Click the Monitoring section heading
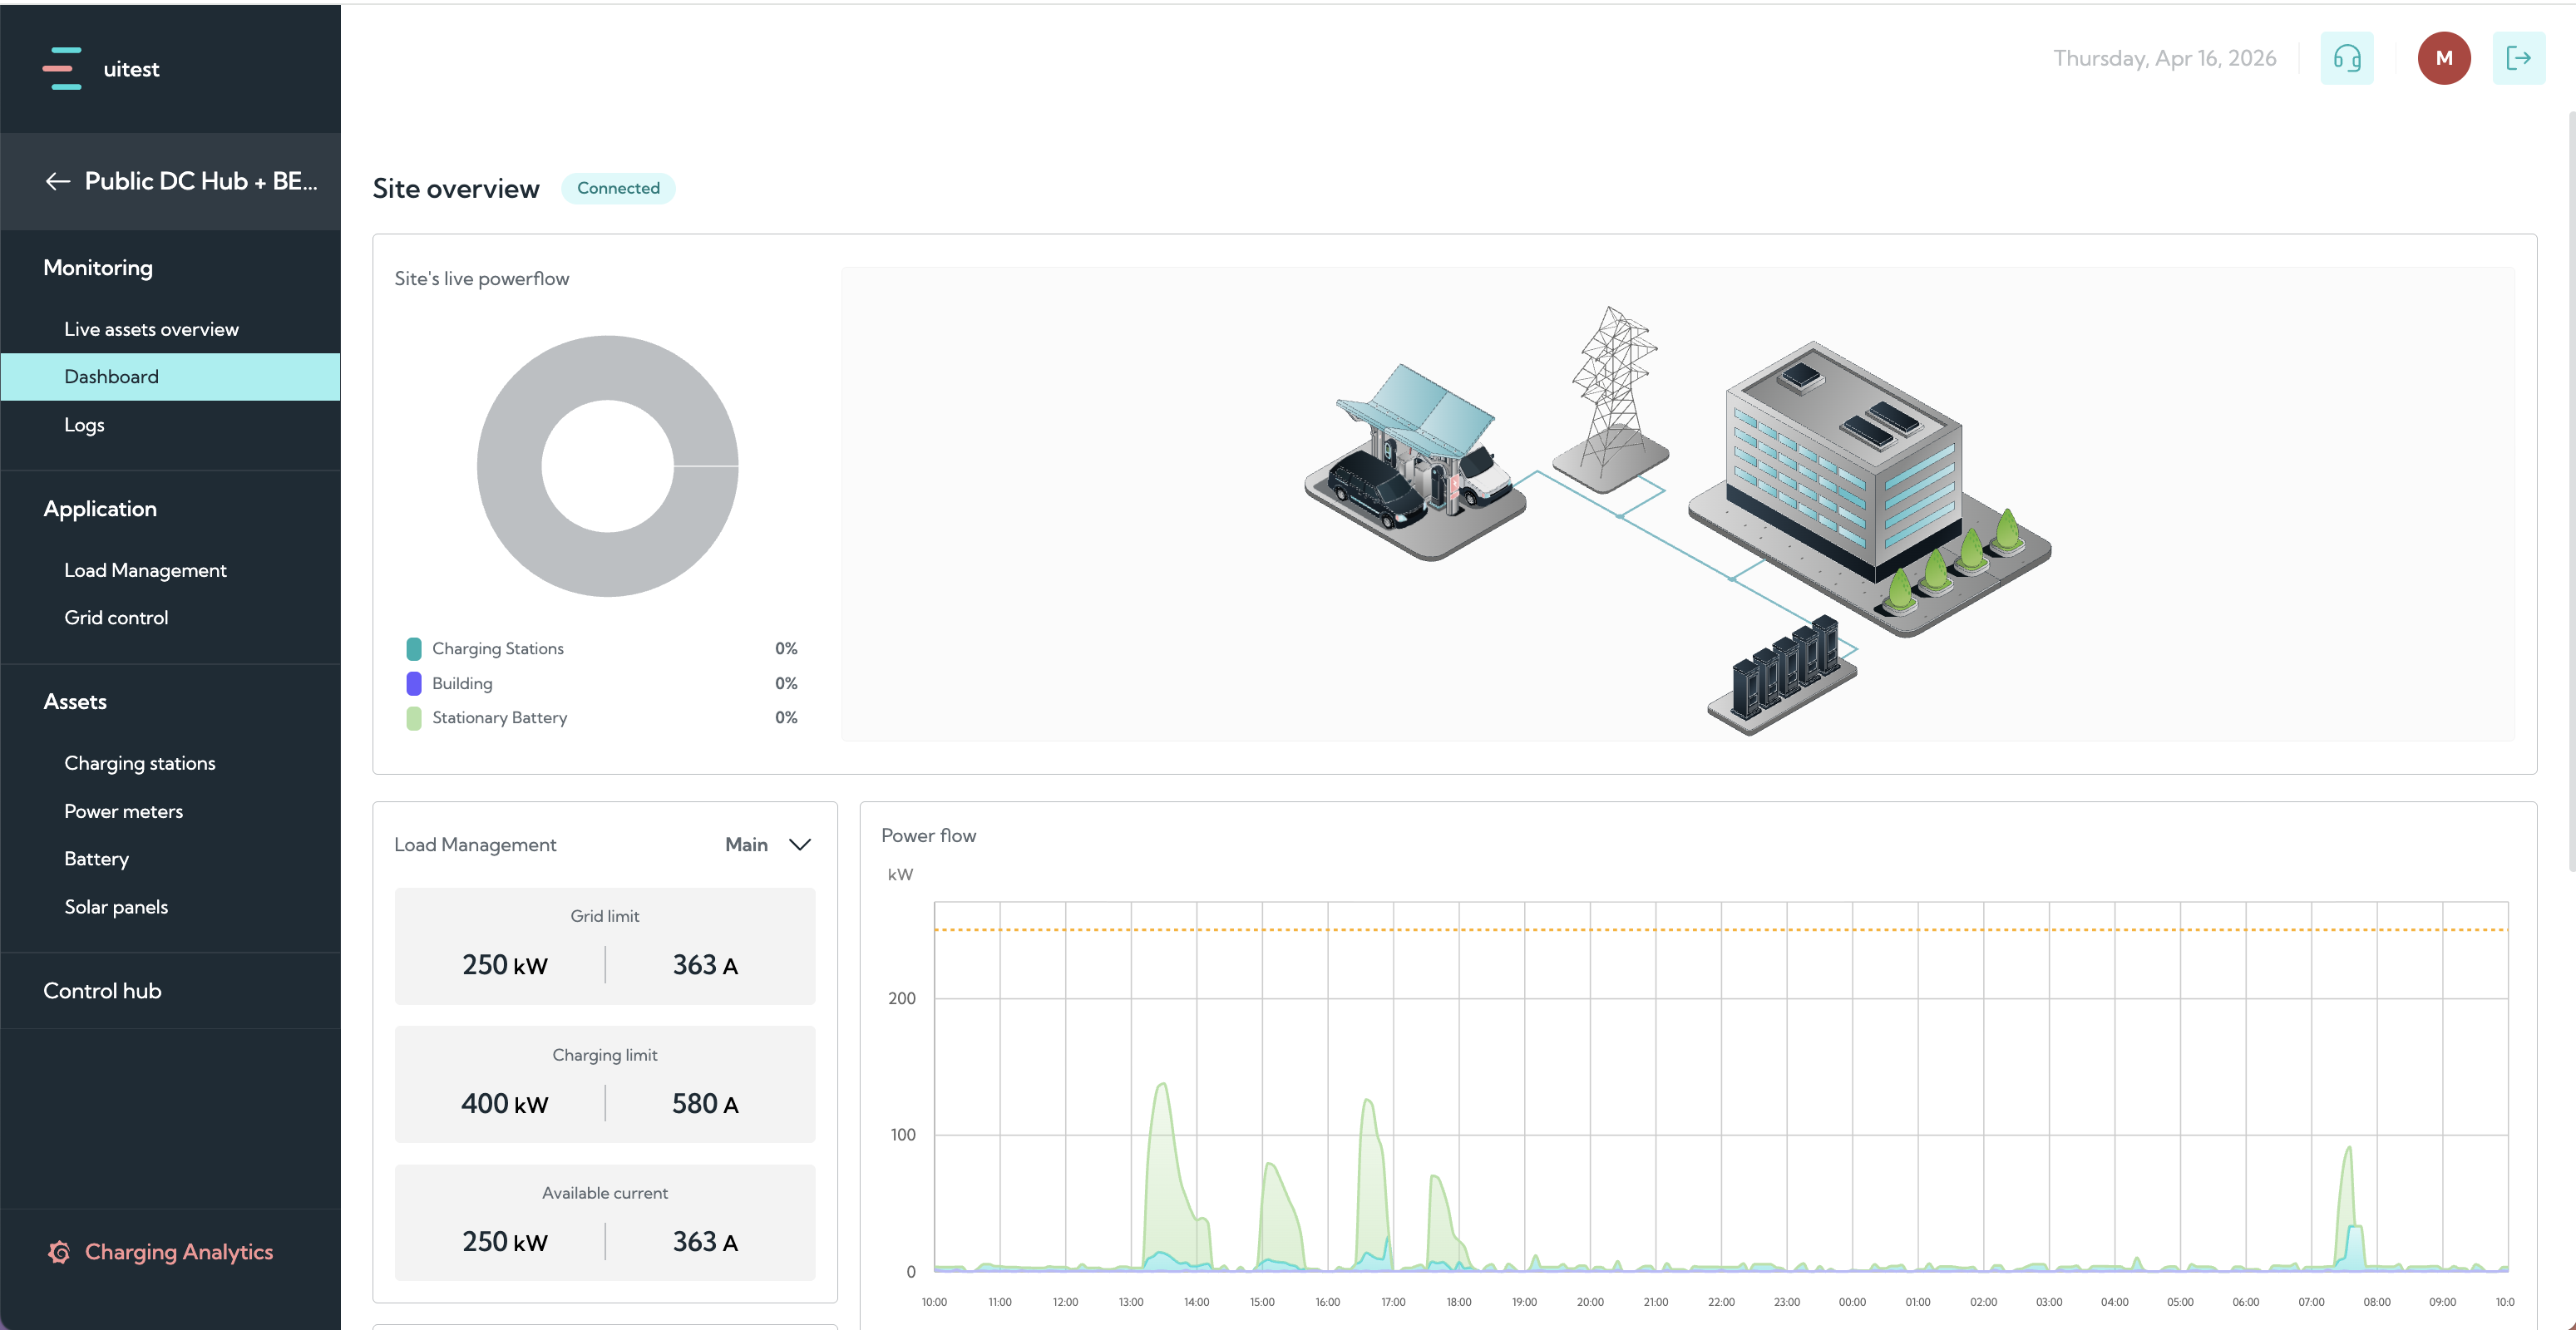Screen dimensions: 2576x1330 [x=98, y=267]
